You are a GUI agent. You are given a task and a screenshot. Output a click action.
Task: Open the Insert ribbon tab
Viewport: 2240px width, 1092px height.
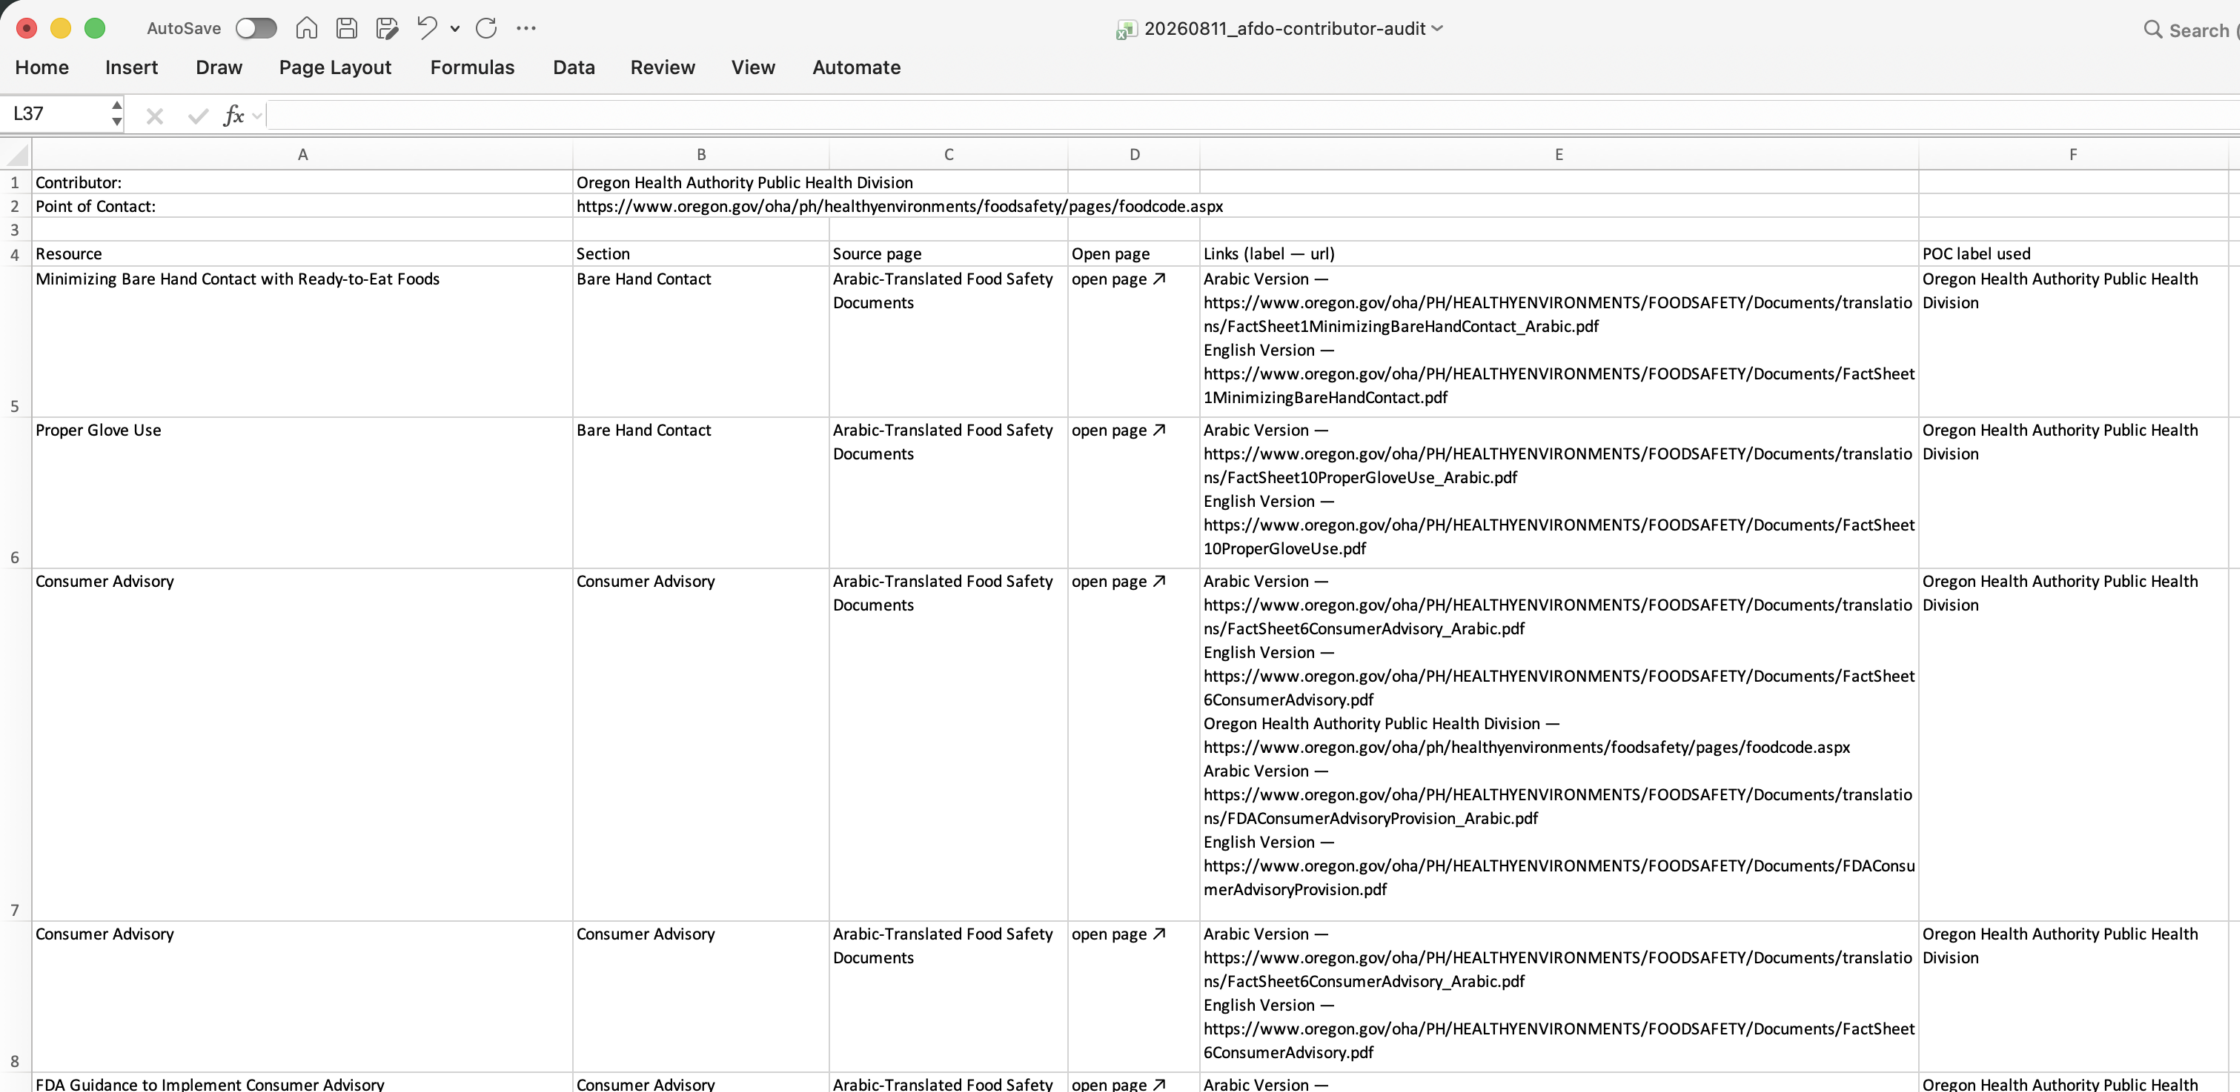(x=131, y=67)
